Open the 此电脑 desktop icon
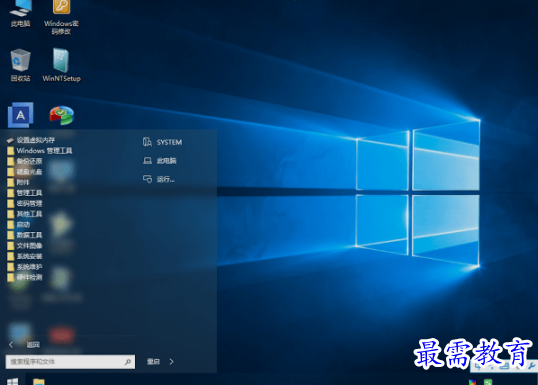This screenshot has width=538, height=385. (x=21, y=13)
